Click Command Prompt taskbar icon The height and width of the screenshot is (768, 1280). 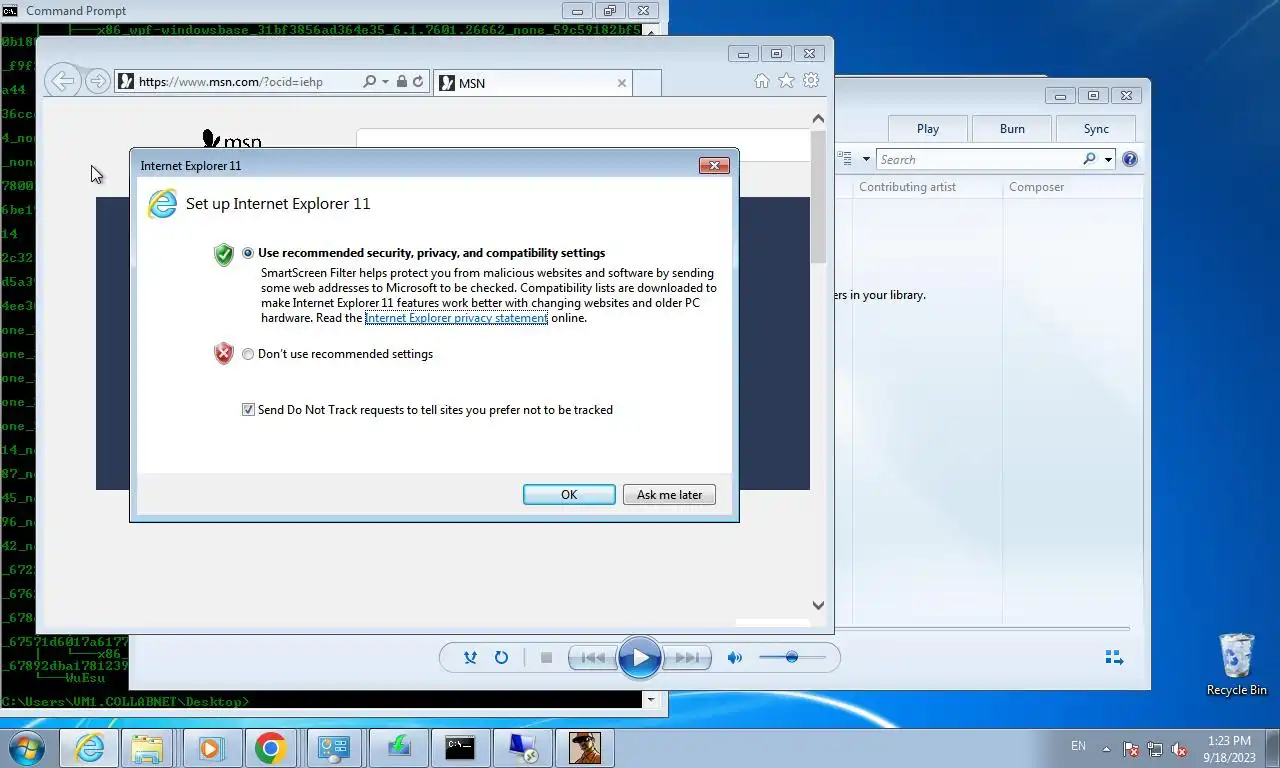460,748
